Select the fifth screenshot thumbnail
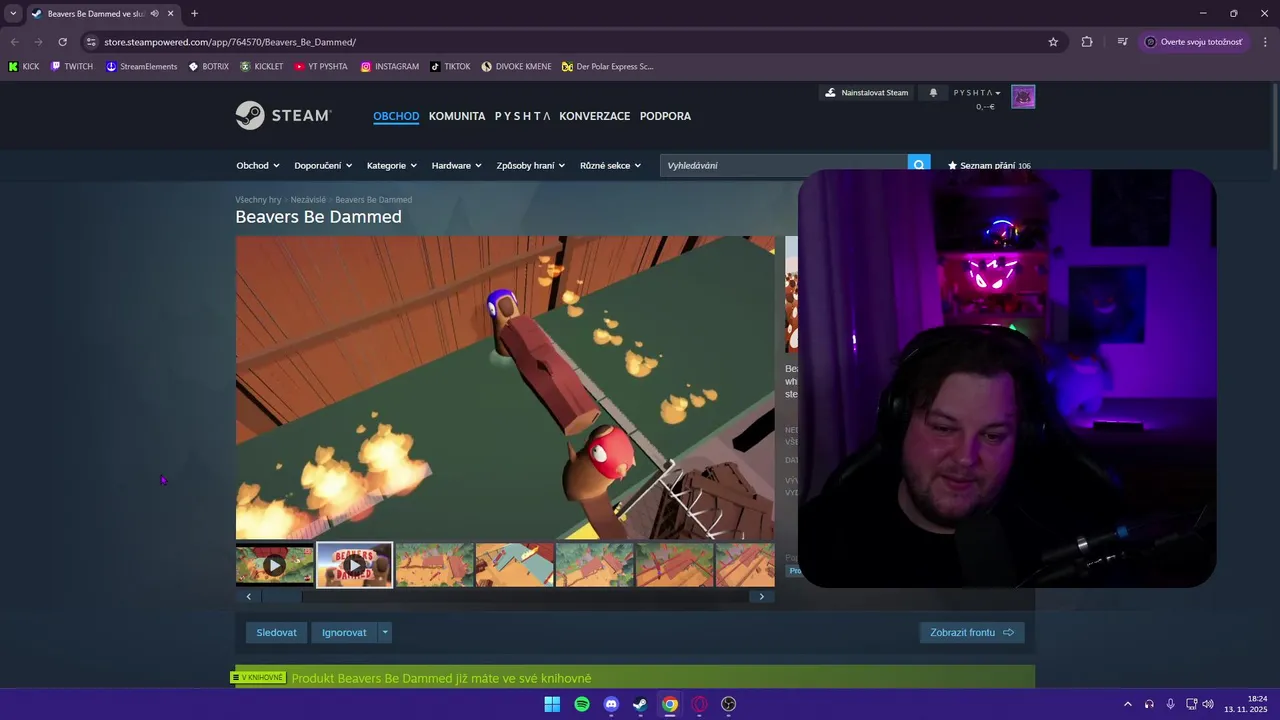Viewport: 1280px width, 720px height. 594,565
